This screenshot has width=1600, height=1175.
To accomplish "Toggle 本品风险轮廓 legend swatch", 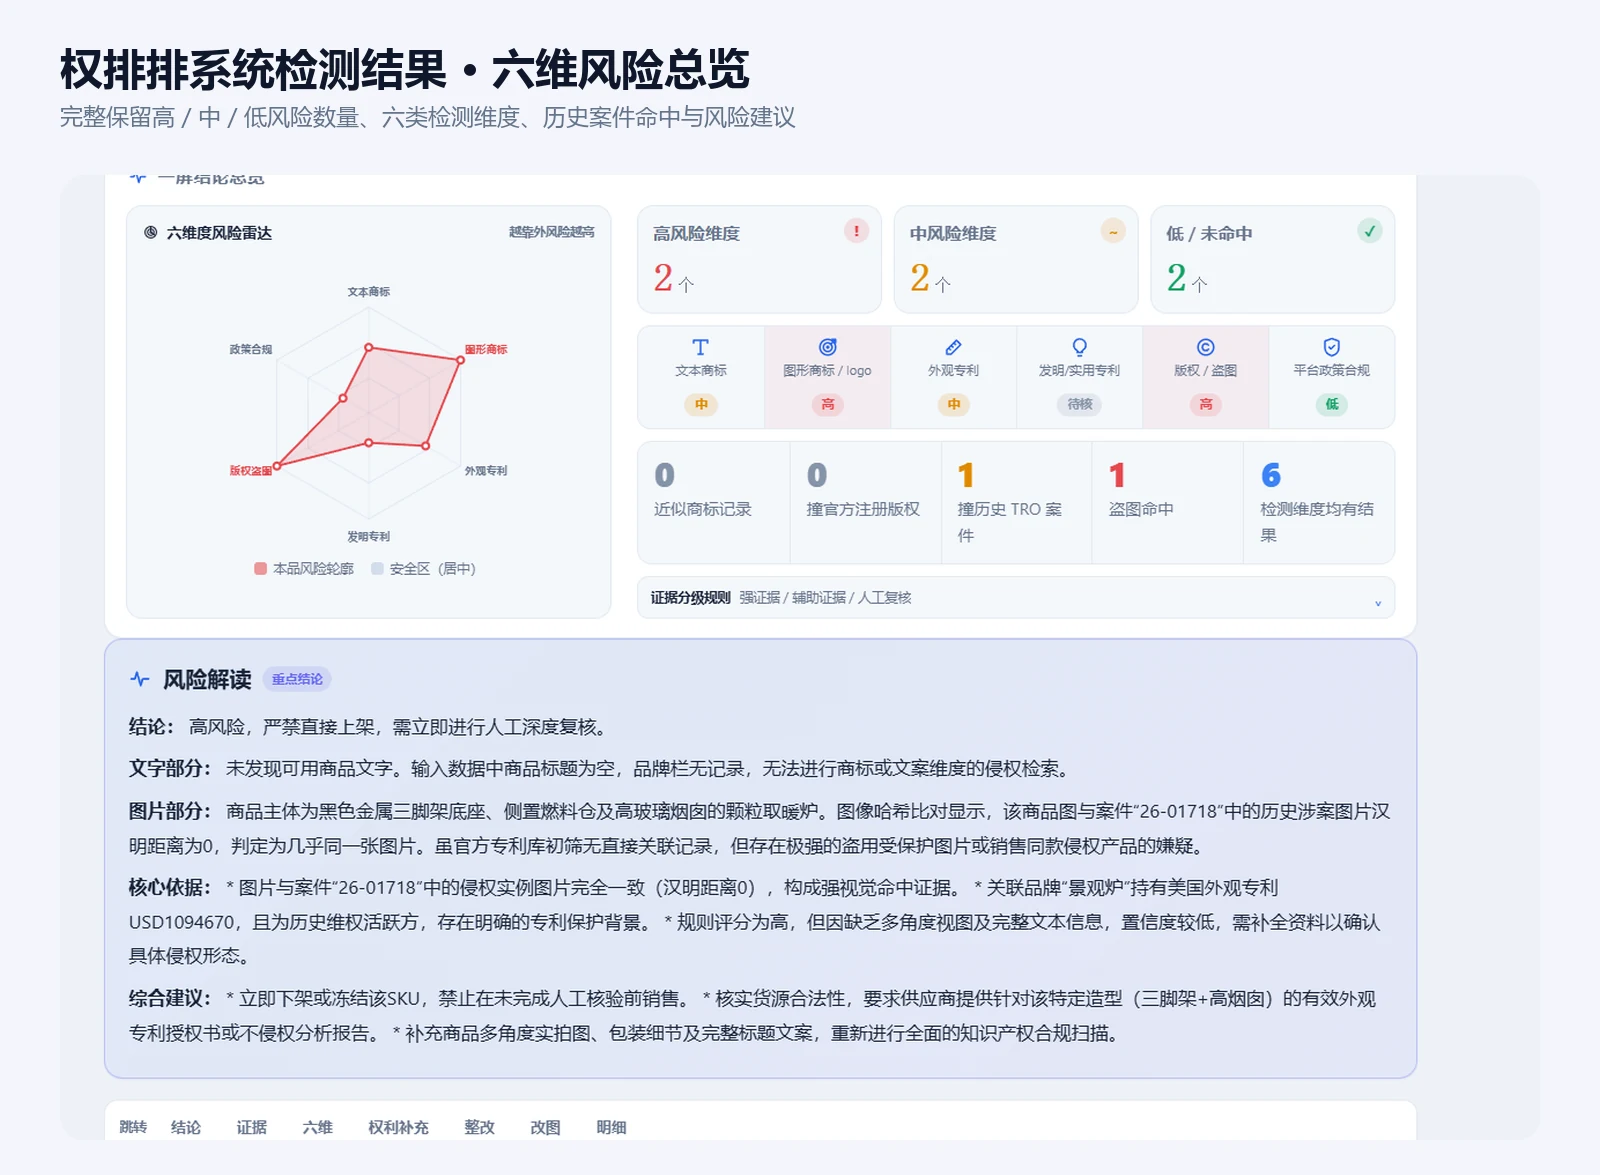I will [x=261, y=568].
